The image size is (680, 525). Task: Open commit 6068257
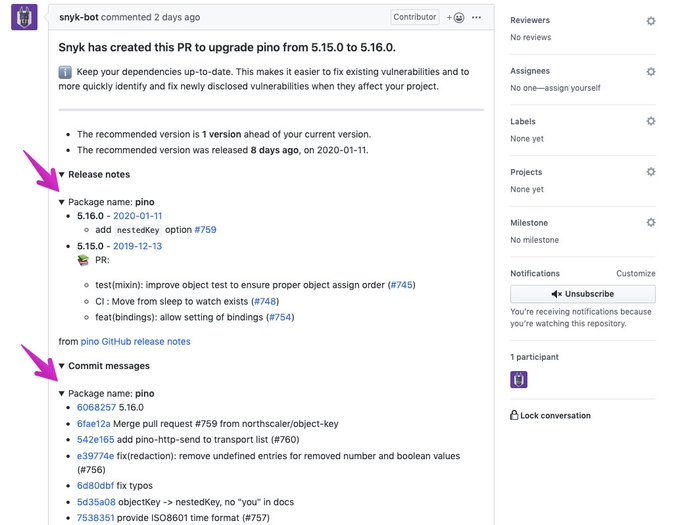coord(96,408)
